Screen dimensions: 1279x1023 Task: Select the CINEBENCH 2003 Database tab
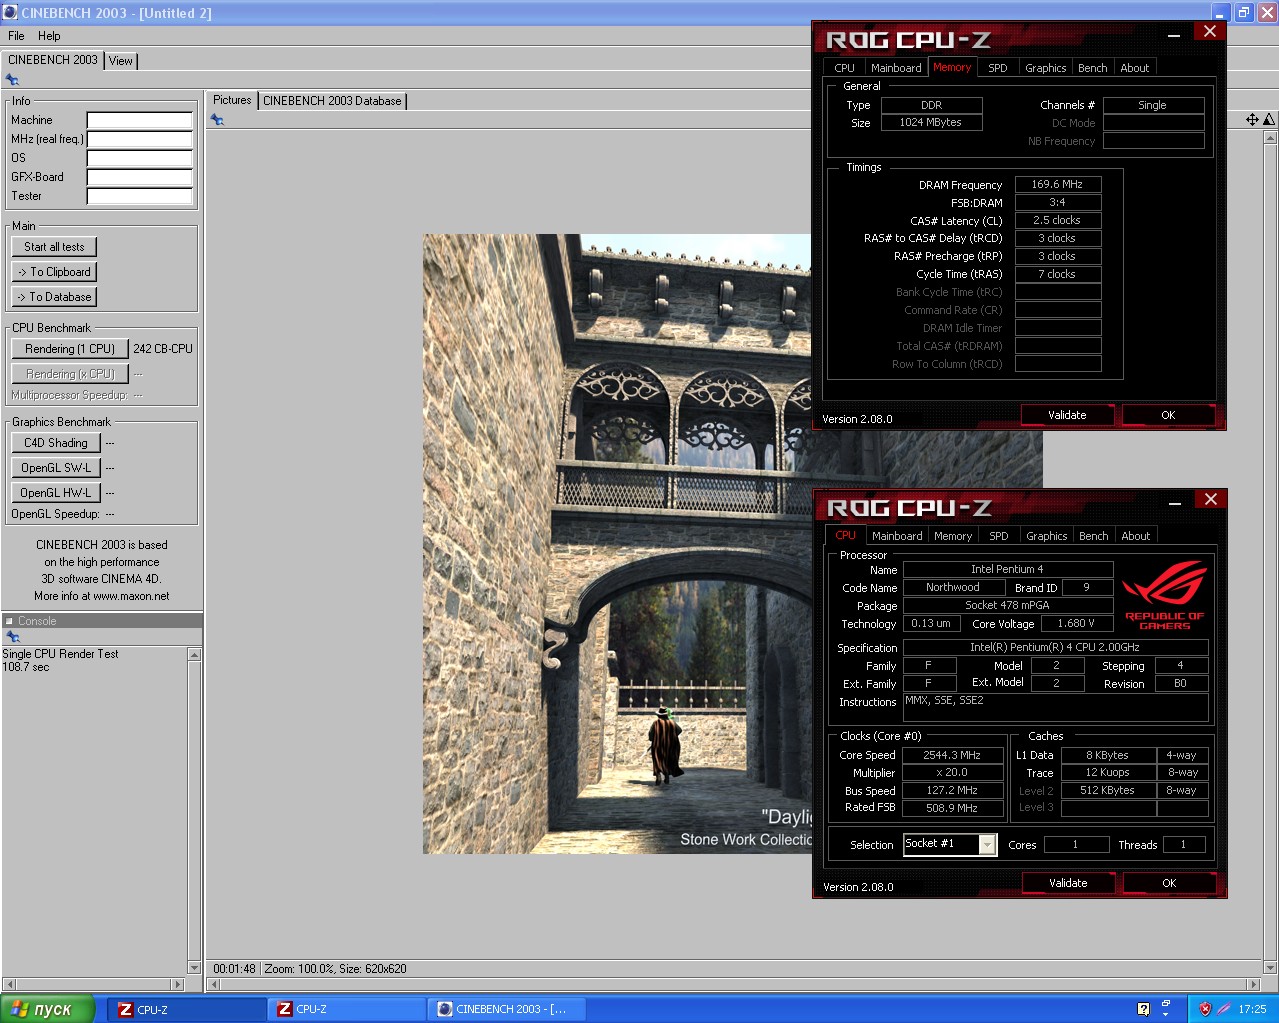[x=332, y=101]
